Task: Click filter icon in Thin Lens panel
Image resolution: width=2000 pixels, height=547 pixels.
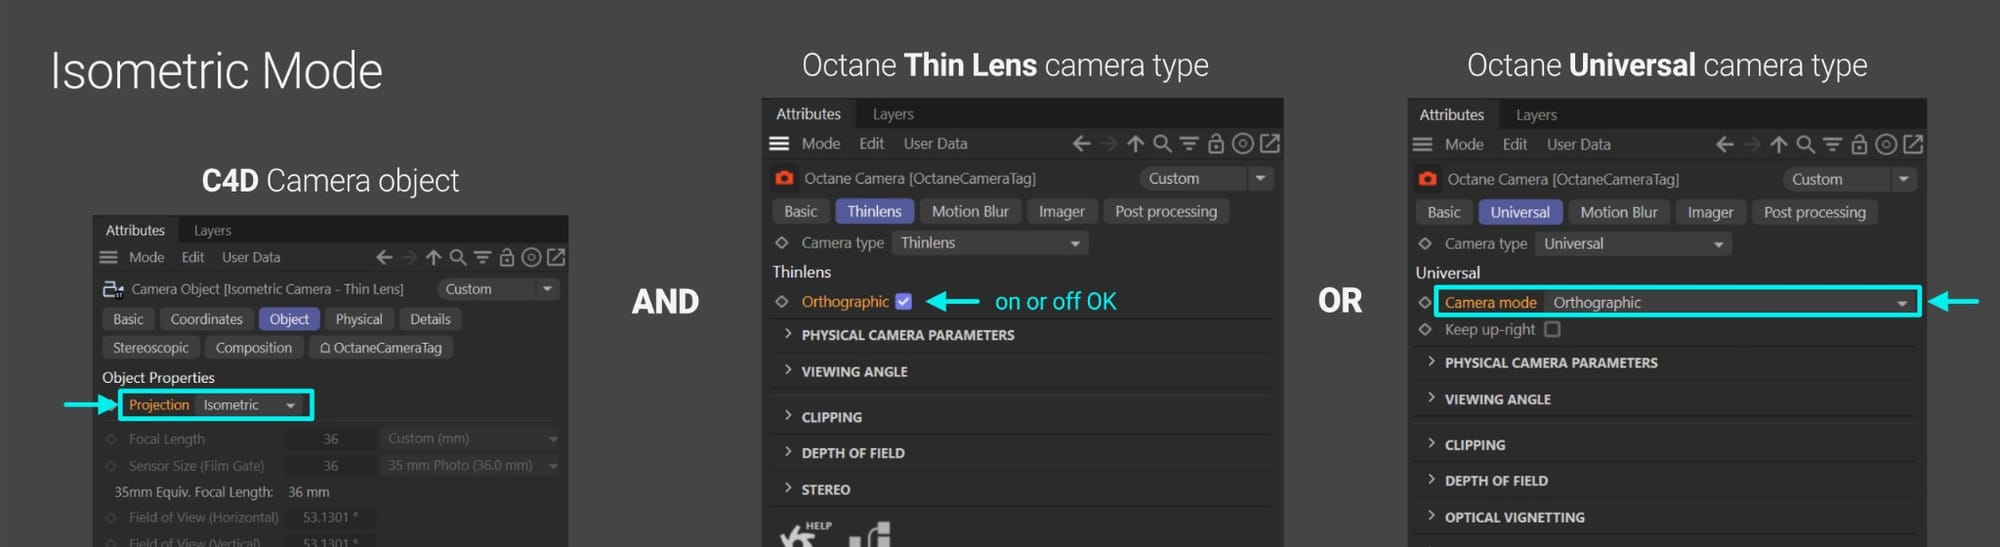Action: pos(1189,144)
